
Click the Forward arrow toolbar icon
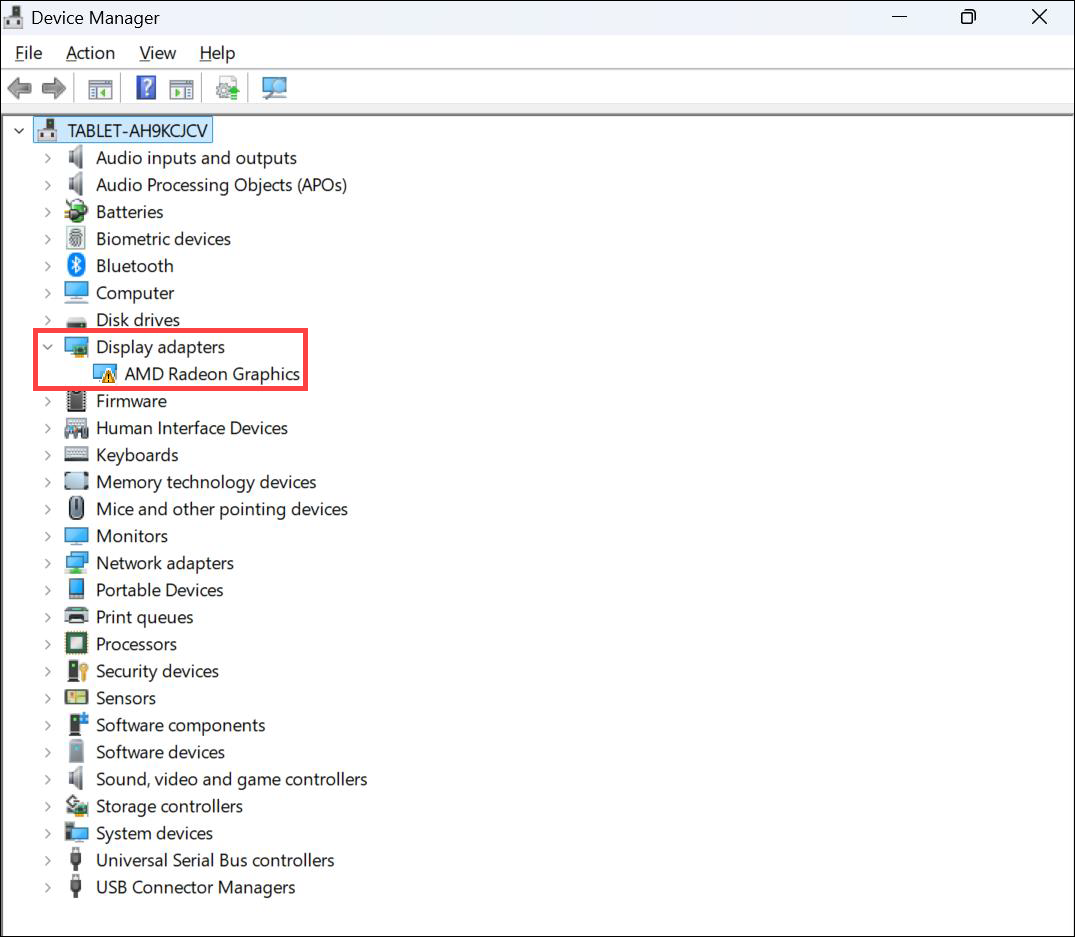pos(53,88)
